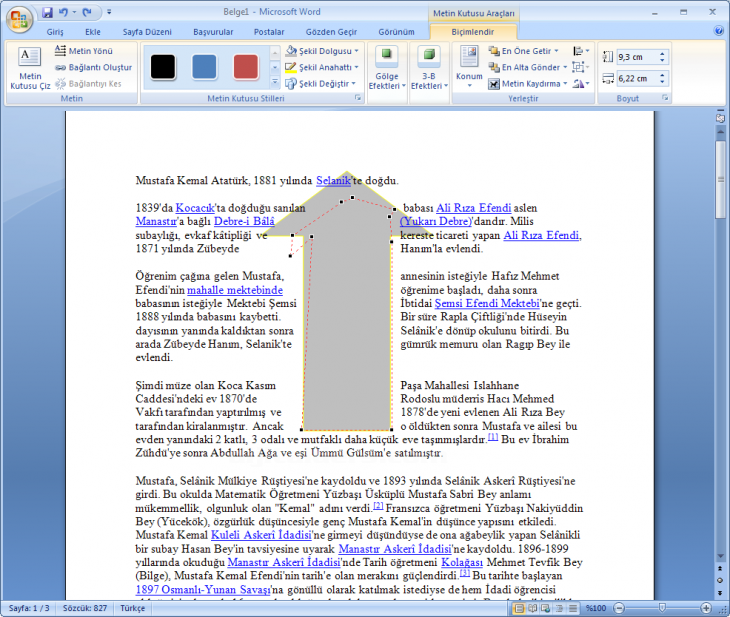
Task: Open Word help question mark icon
Action: point(718,31)
